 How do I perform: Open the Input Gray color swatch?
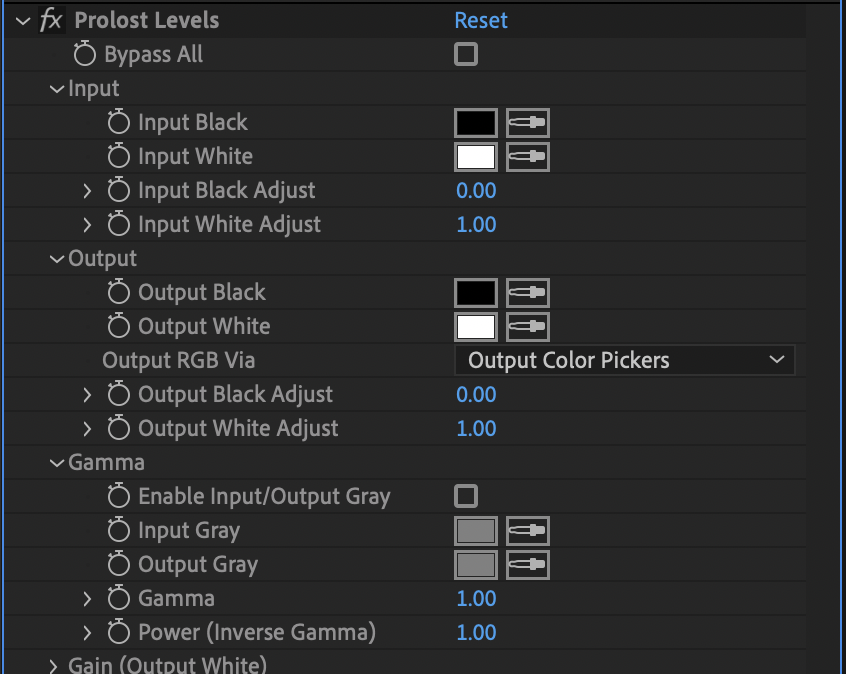pos(476,530)
